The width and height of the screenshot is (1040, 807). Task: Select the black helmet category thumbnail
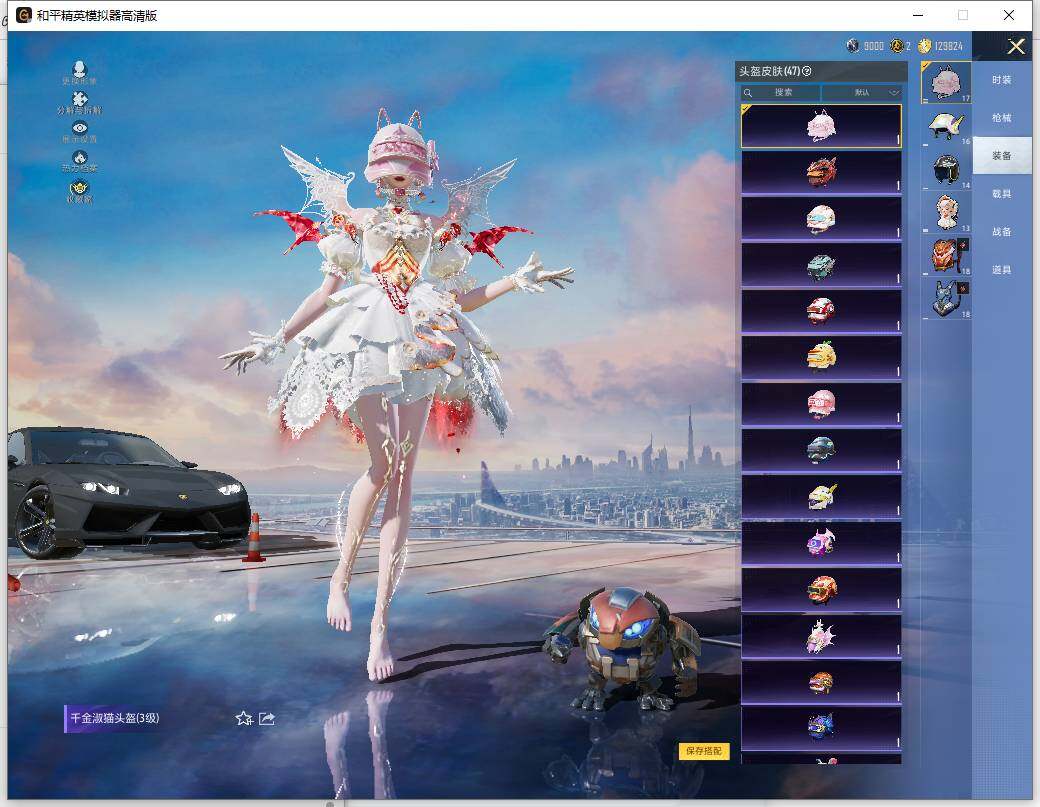point(945,169)
